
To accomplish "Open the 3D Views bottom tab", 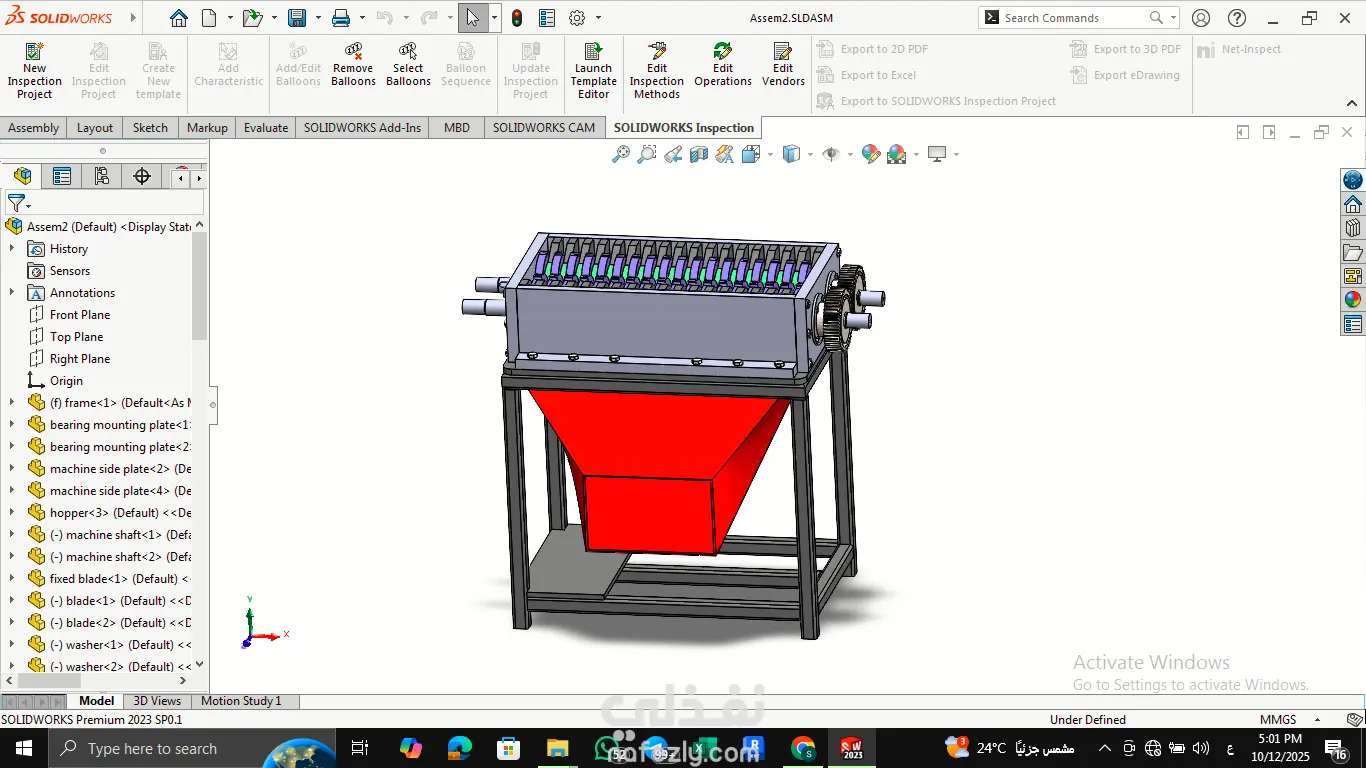I will (157, 701).
